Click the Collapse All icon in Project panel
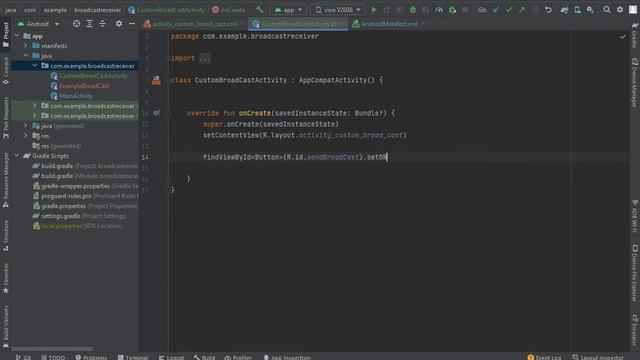640x360 pixels. 102,24
